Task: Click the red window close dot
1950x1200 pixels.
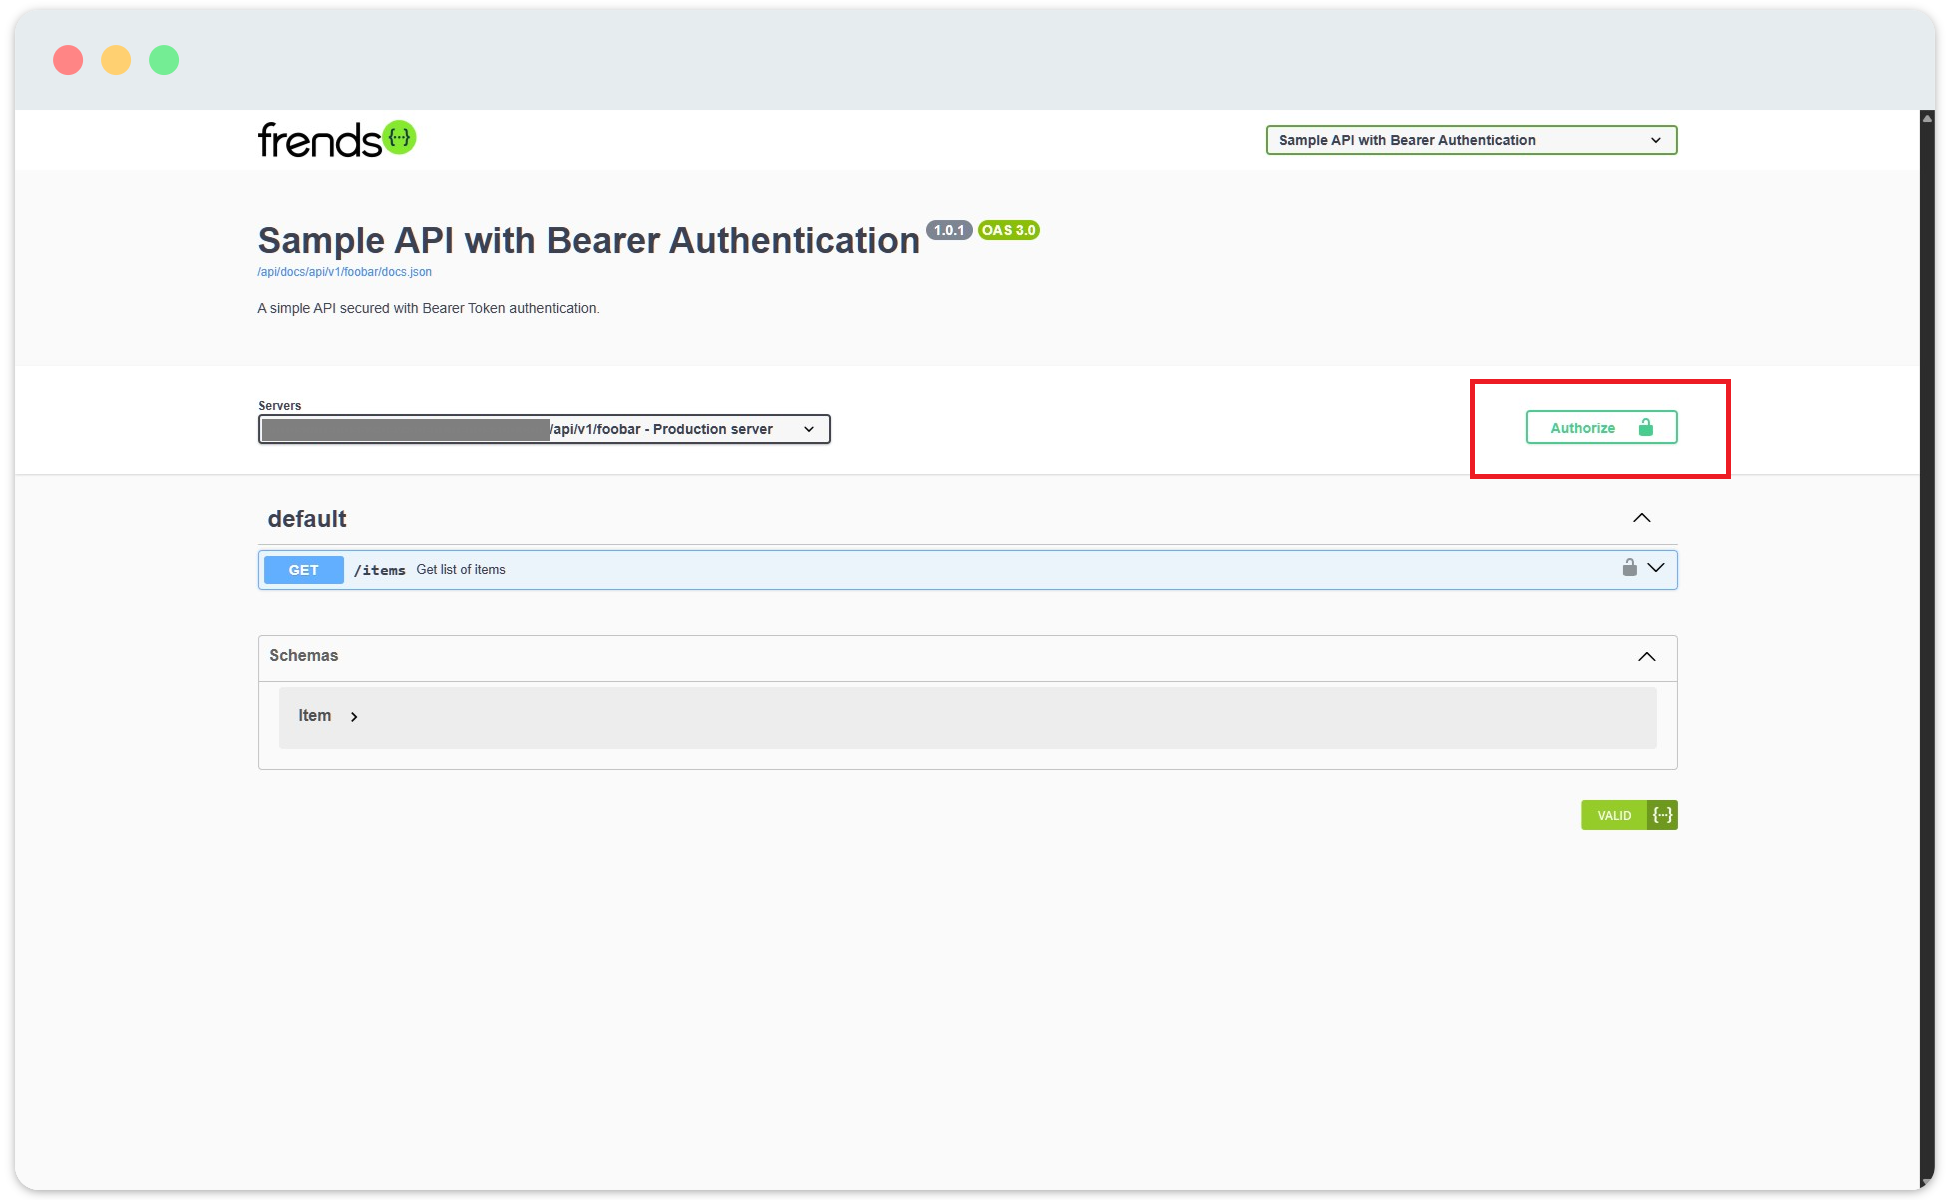Action: [x=68, y=60]
